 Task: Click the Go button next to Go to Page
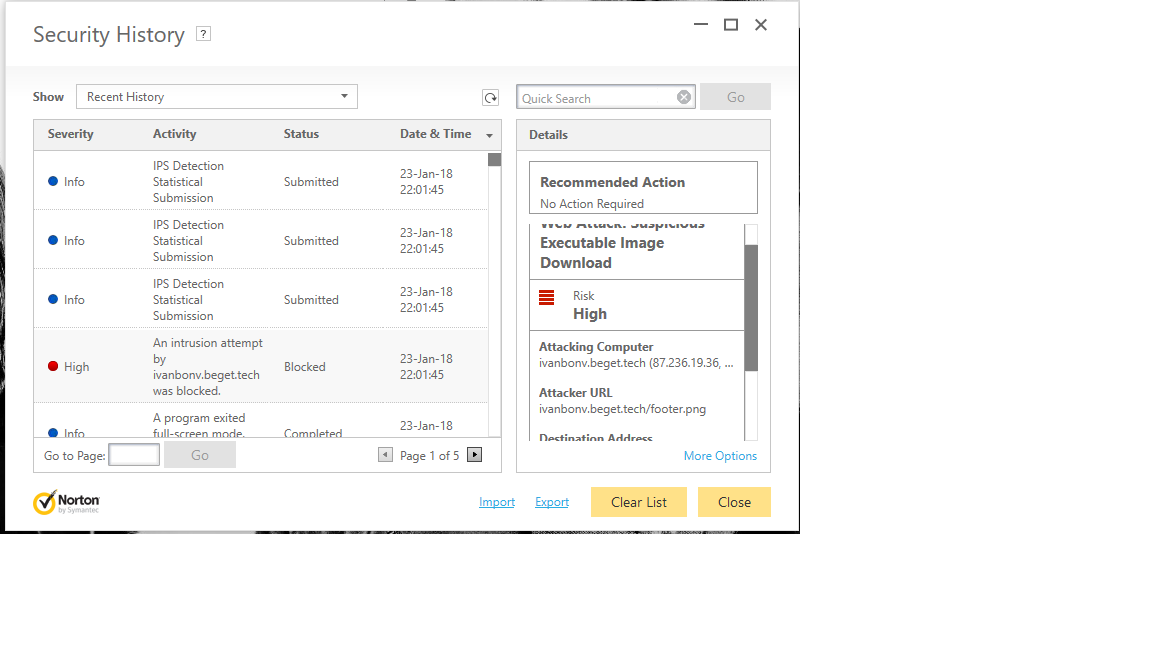(200, 455)
